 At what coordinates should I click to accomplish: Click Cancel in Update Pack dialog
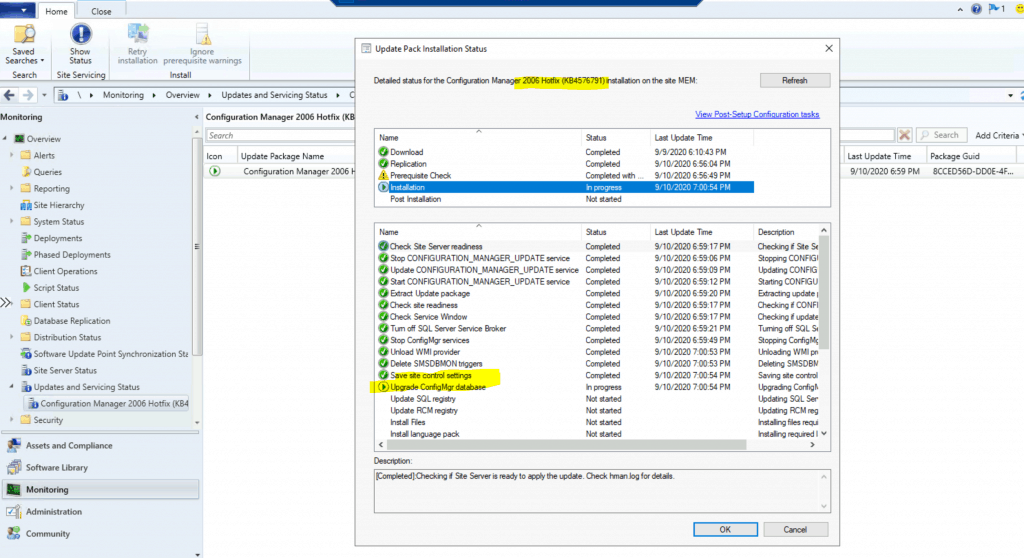(x=795, y=529)
